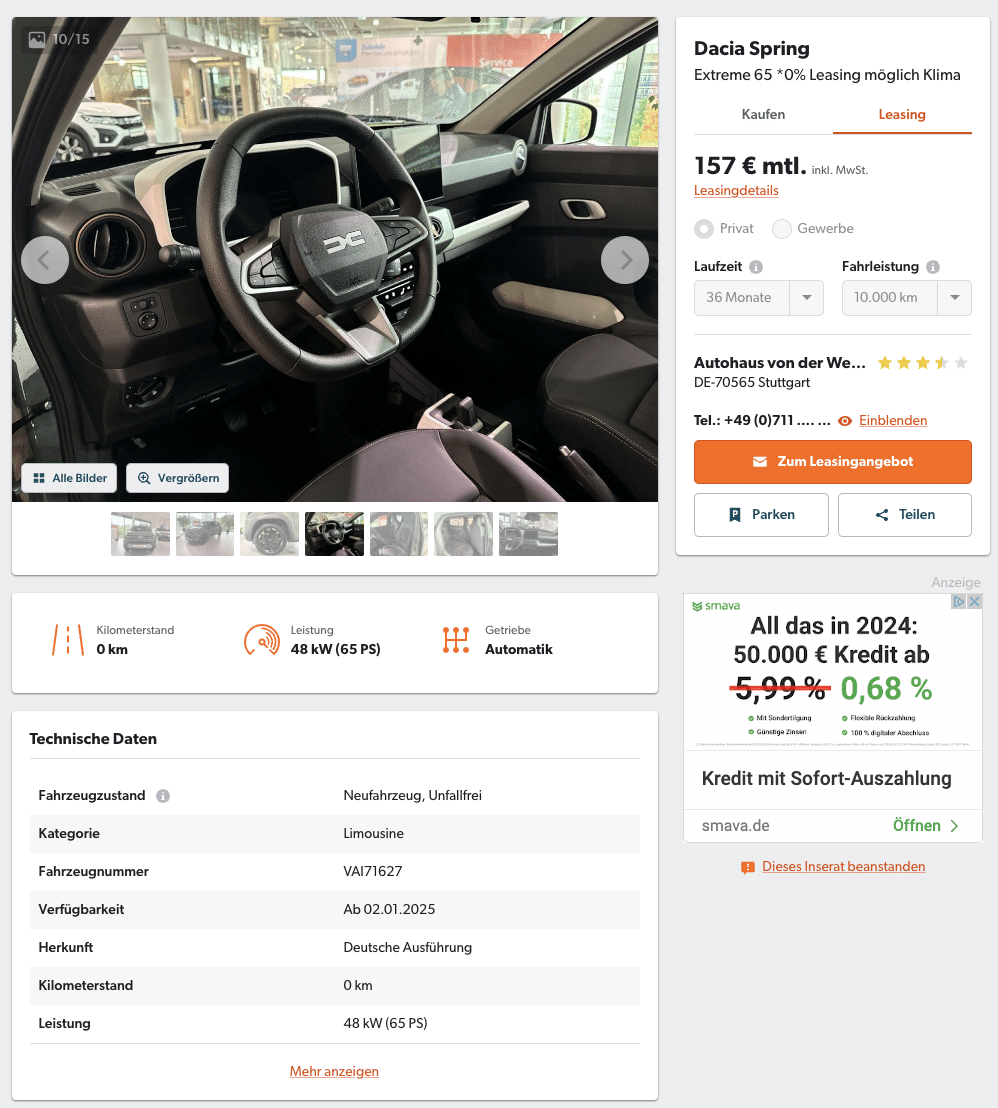Click the Fahrleistung info icon
998x1108 pixels.
pos(933,267)
